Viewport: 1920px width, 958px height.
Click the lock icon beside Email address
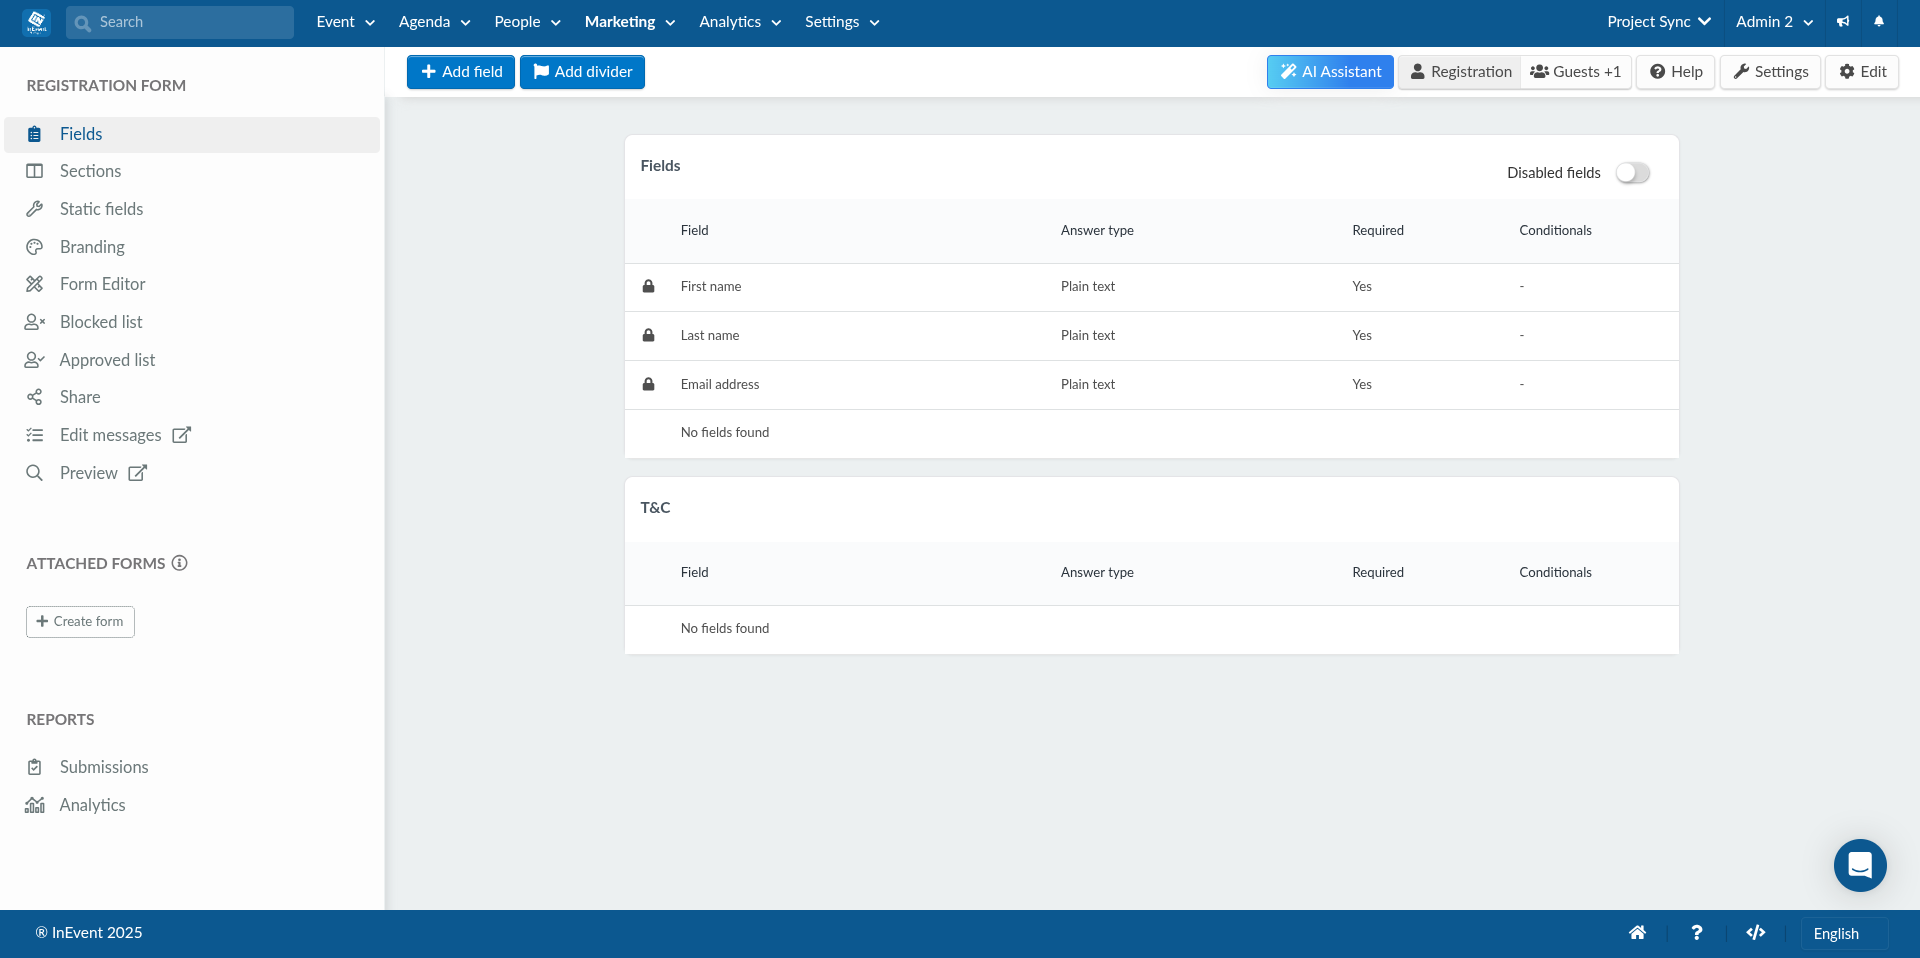648,384
